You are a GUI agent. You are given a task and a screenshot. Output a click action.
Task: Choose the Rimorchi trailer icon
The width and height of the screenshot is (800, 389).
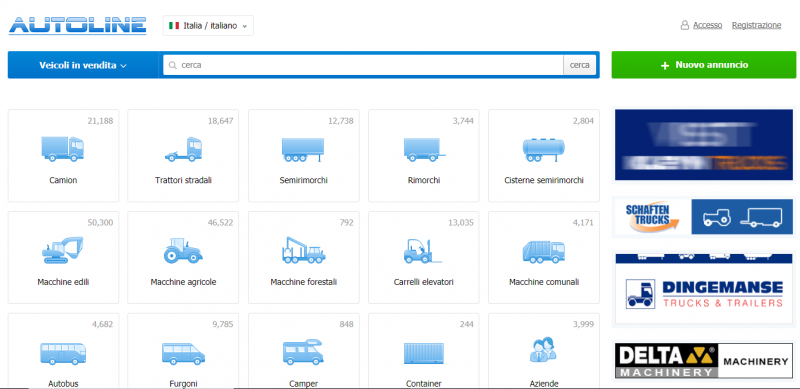point(424,150)
